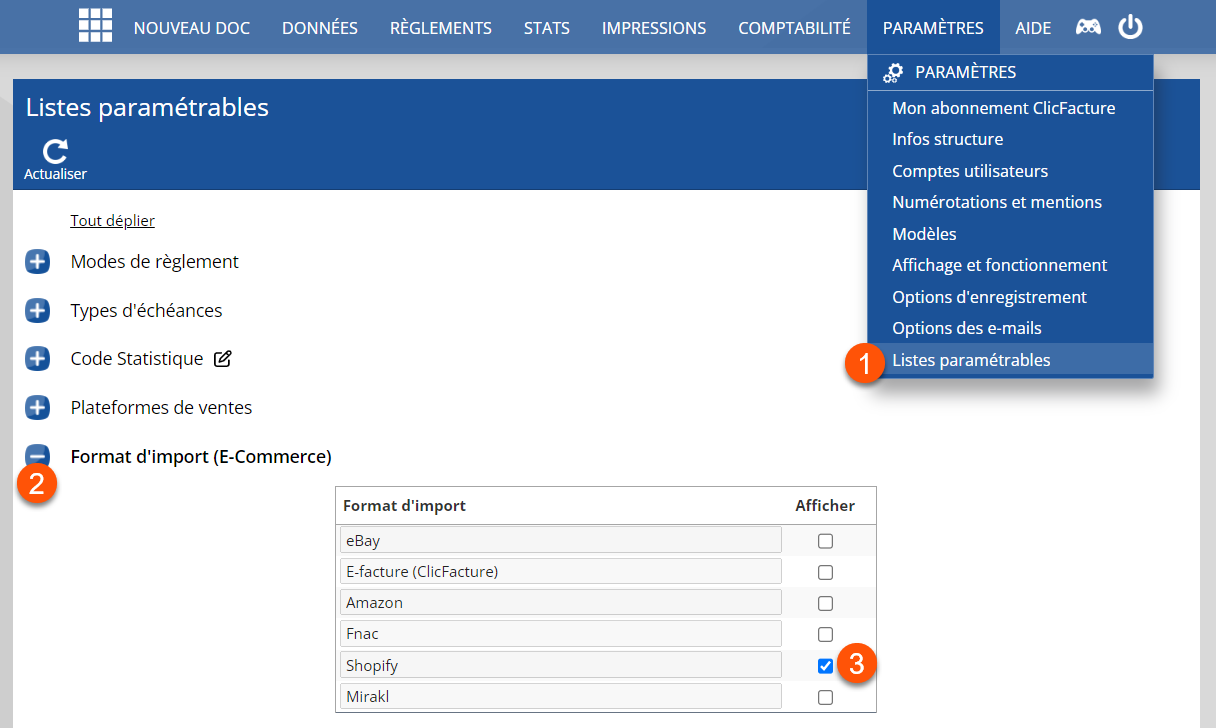Expand Code Statistique section
The image size is (1216, 728).
pyautogui.click(x=37, y=359)
